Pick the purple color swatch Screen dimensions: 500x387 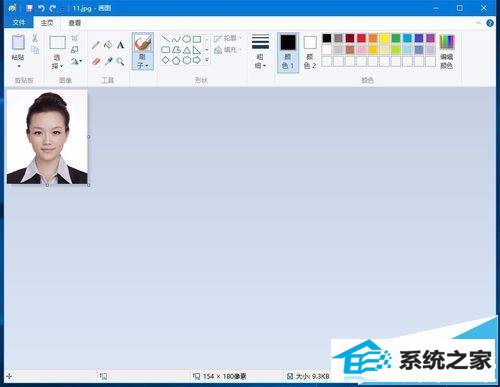pyautogui.click(x=430, y=38)
